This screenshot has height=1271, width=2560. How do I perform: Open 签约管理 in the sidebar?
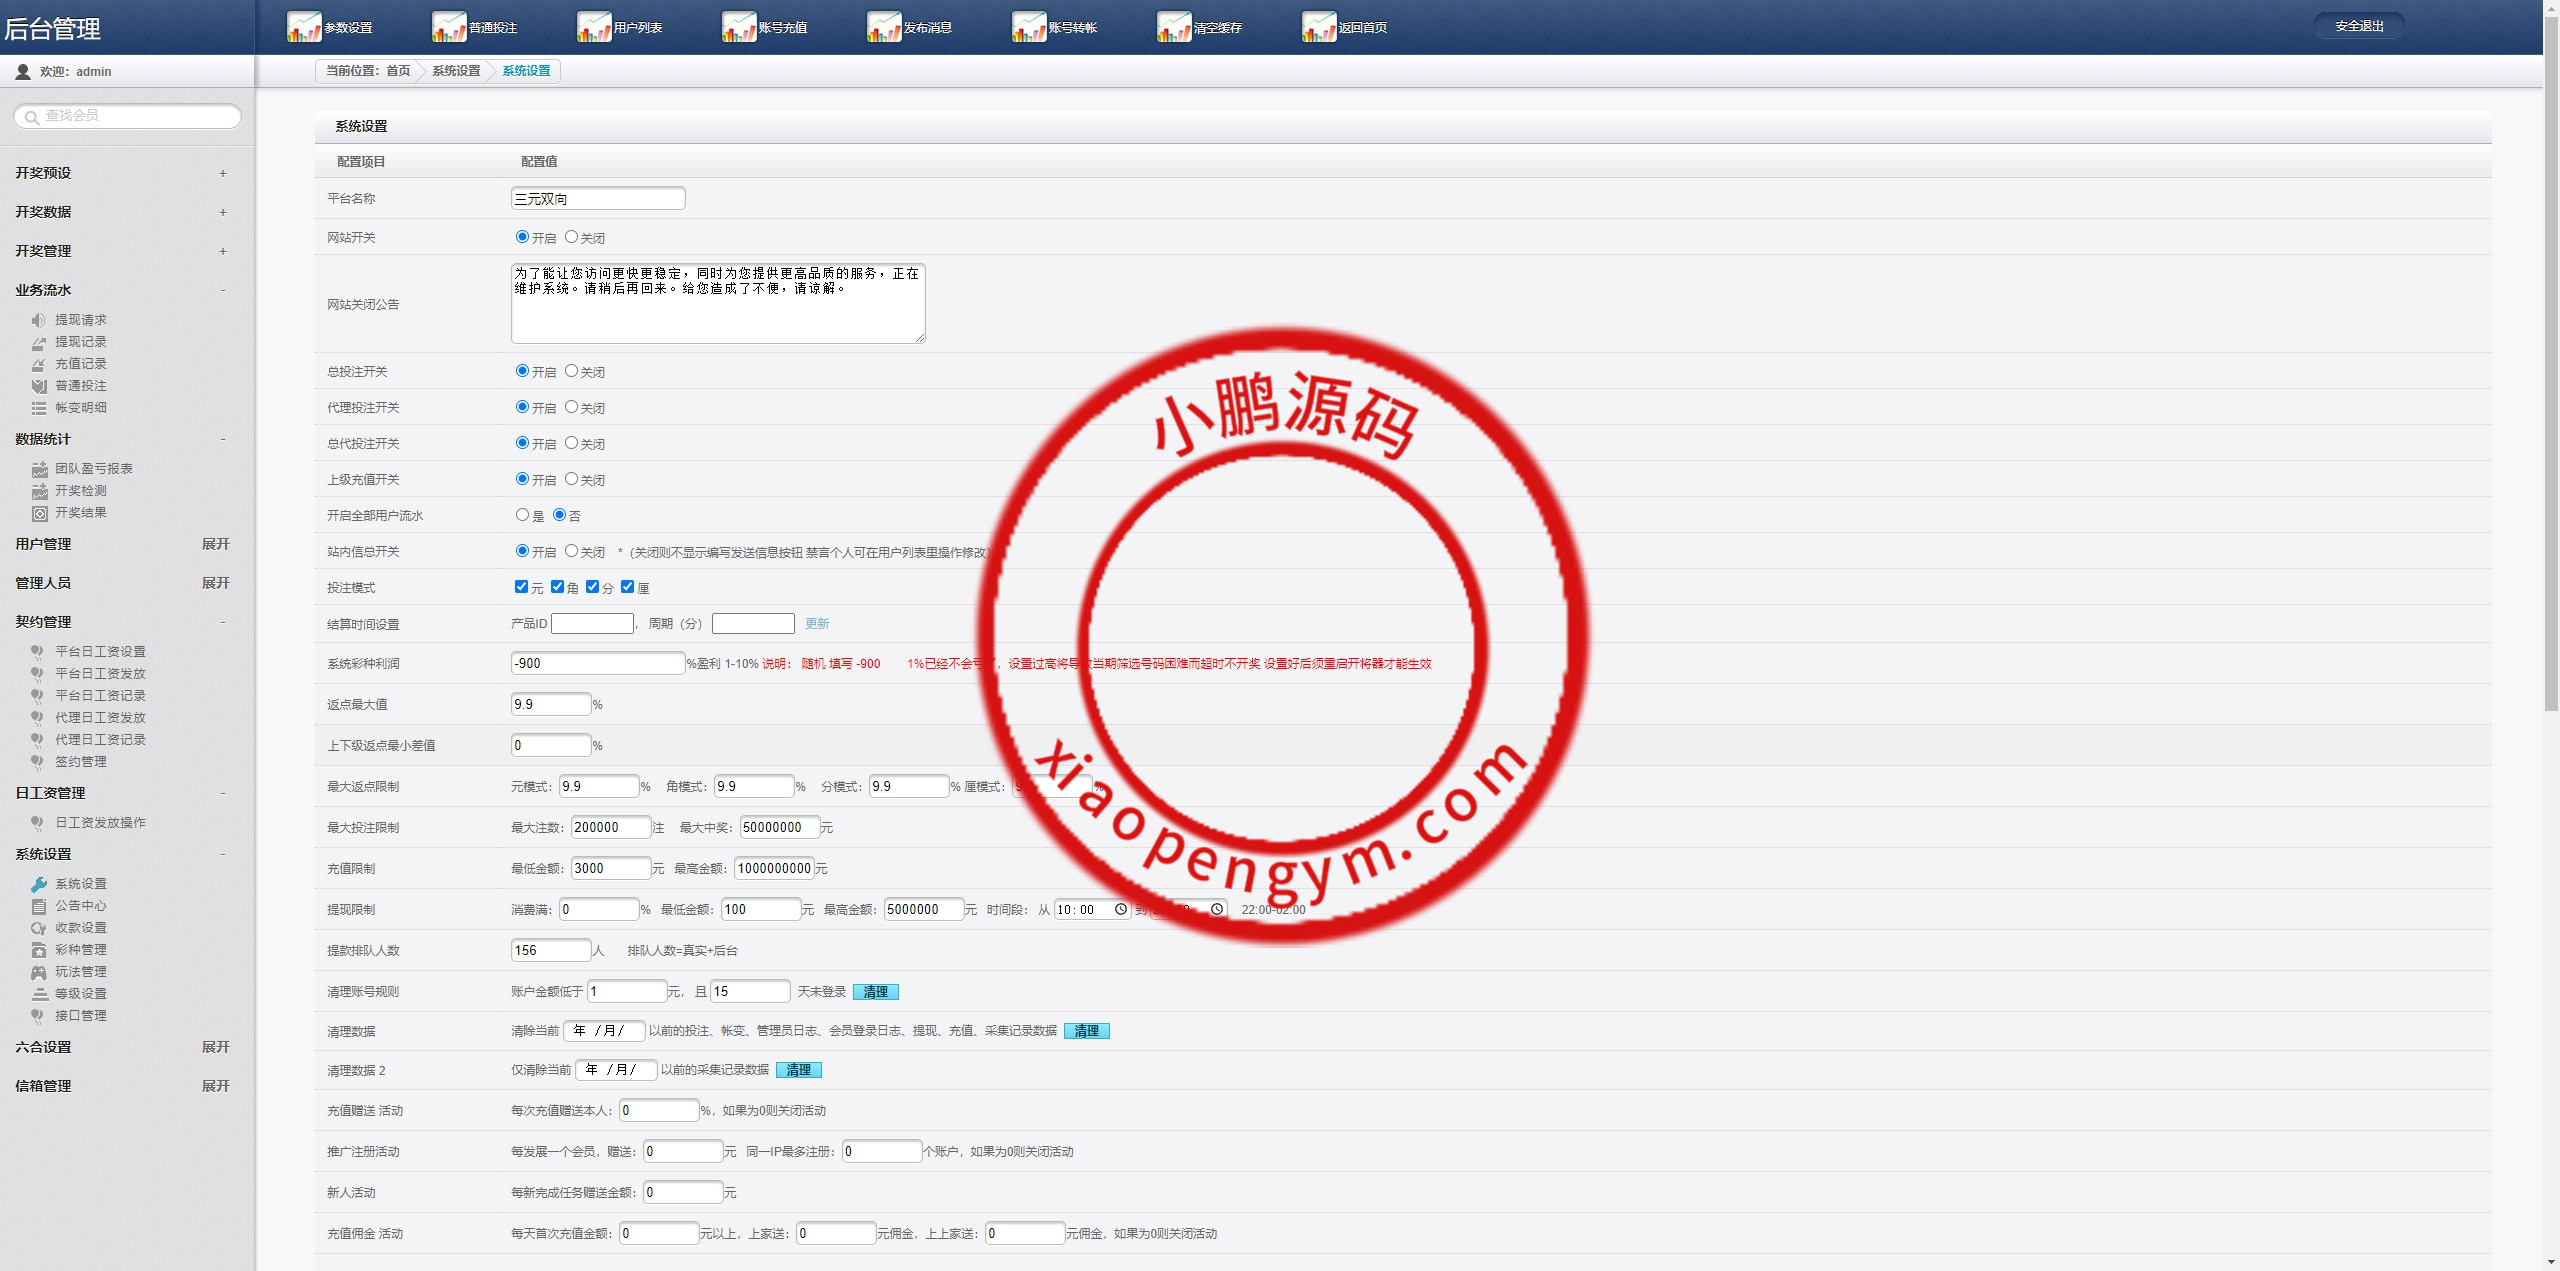[81, 762]
